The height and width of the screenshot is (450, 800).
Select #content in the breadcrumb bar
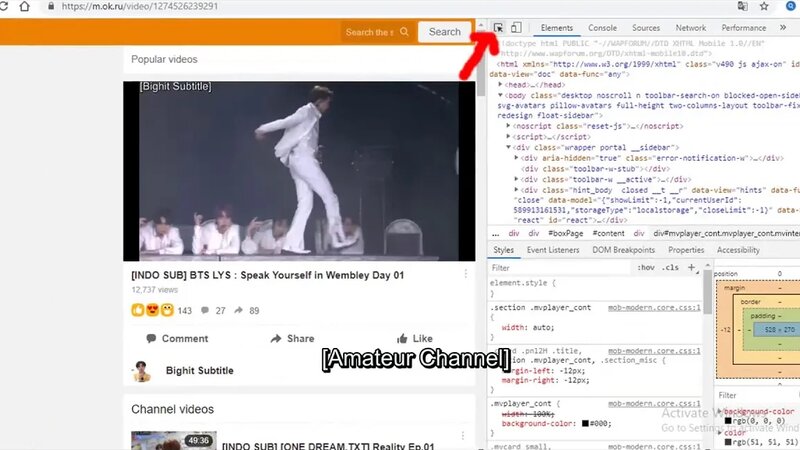click(608, 233)
